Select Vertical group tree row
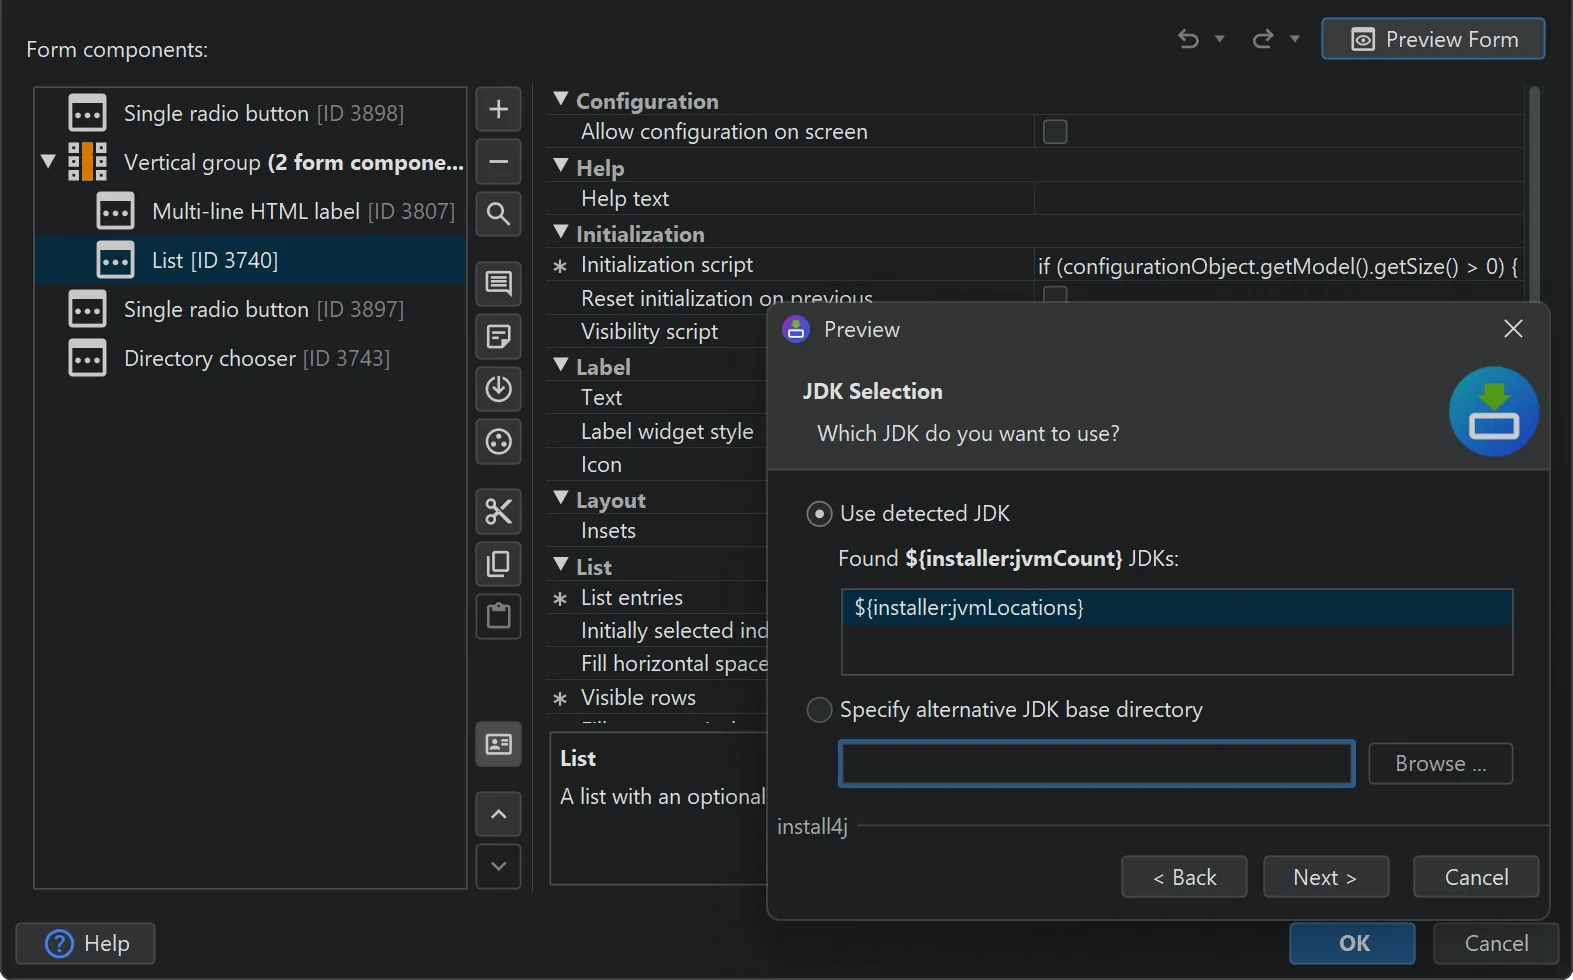1573x980 pixels. [x=250, y=162]
